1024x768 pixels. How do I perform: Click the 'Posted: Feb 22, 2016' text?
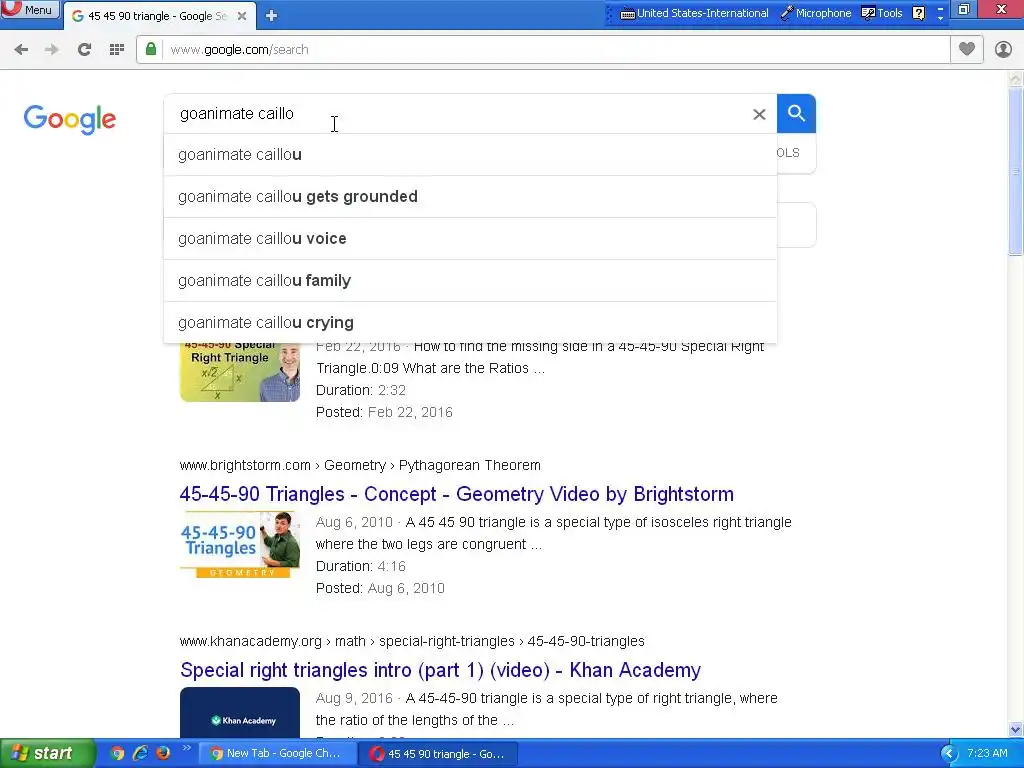[384, 412]
